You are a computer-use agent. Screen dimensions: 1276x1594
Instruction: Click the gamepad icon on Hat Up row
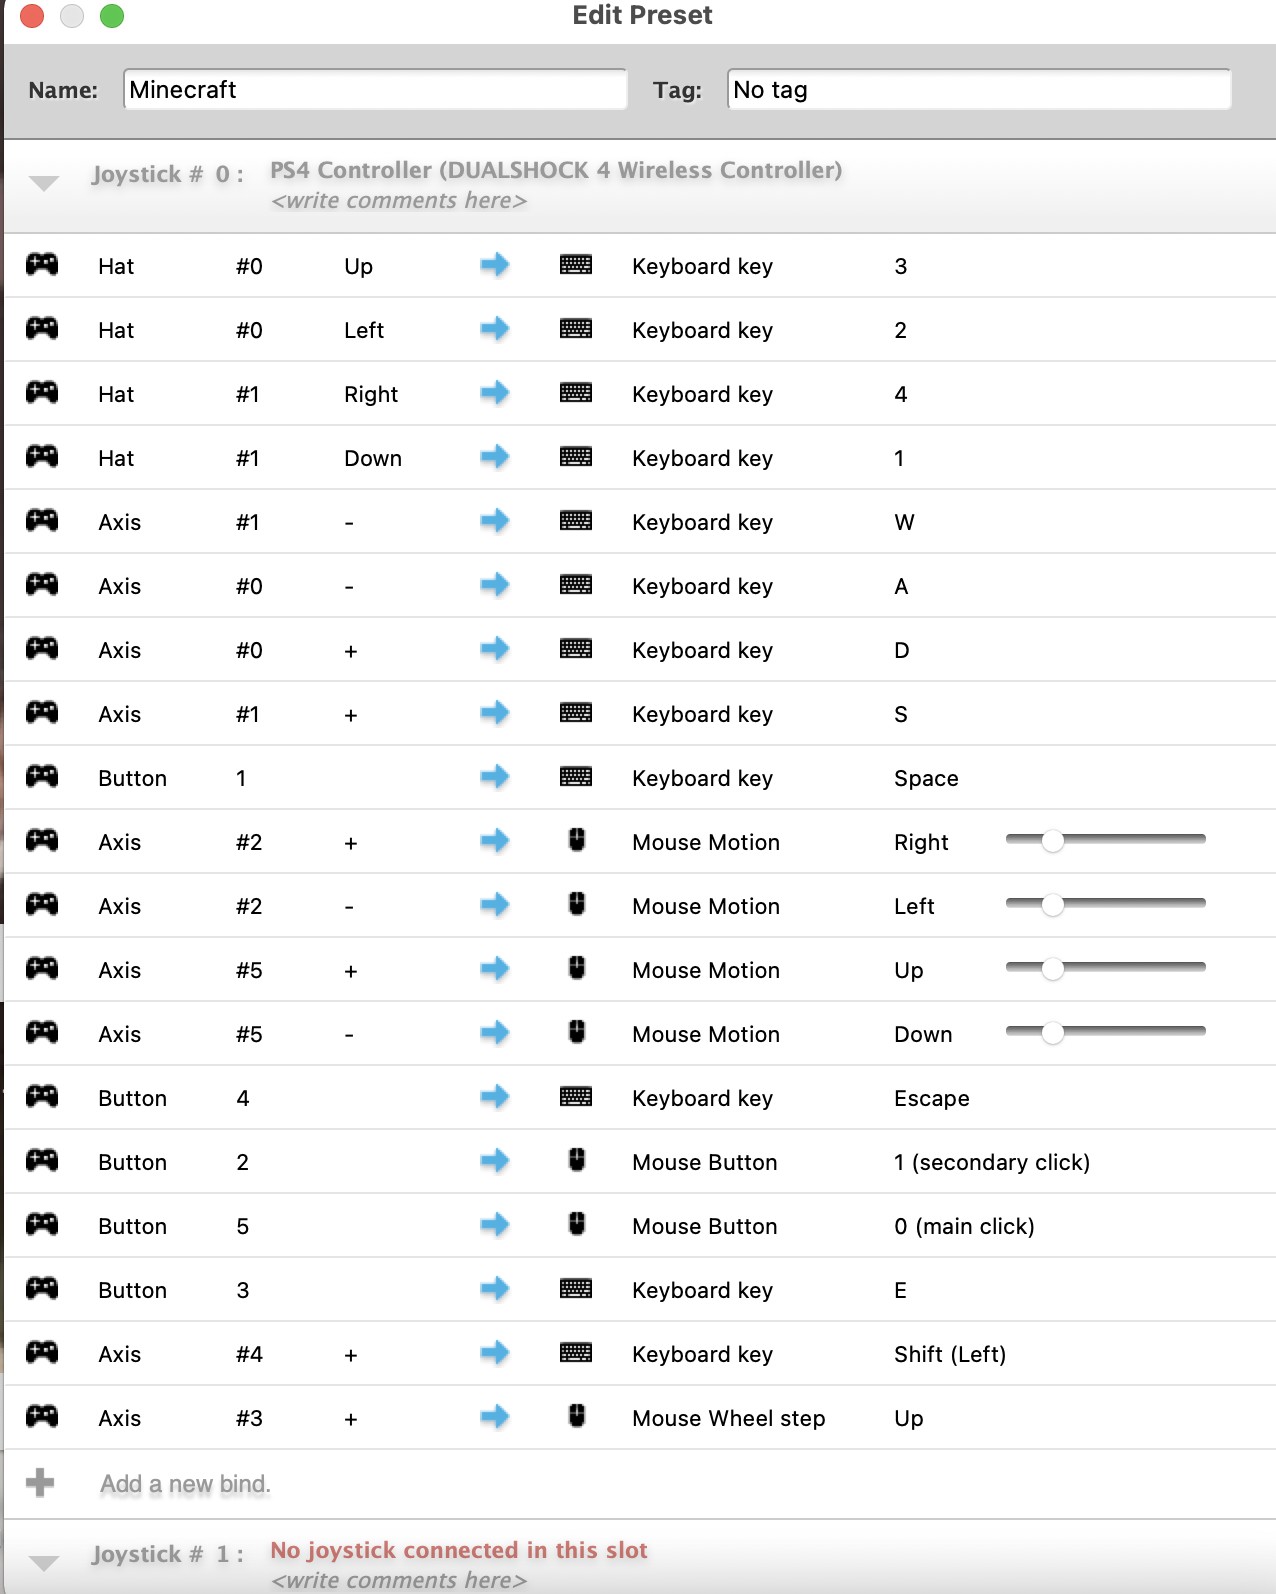click(42, 265)
